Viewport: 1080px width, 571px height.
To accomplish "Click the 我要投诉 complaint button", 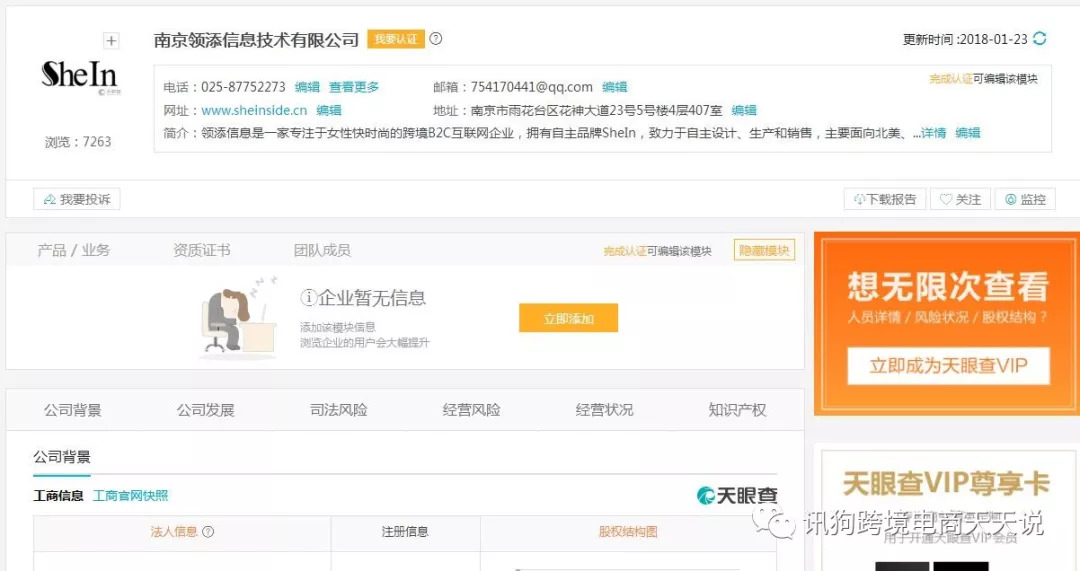I will (76, 199).
